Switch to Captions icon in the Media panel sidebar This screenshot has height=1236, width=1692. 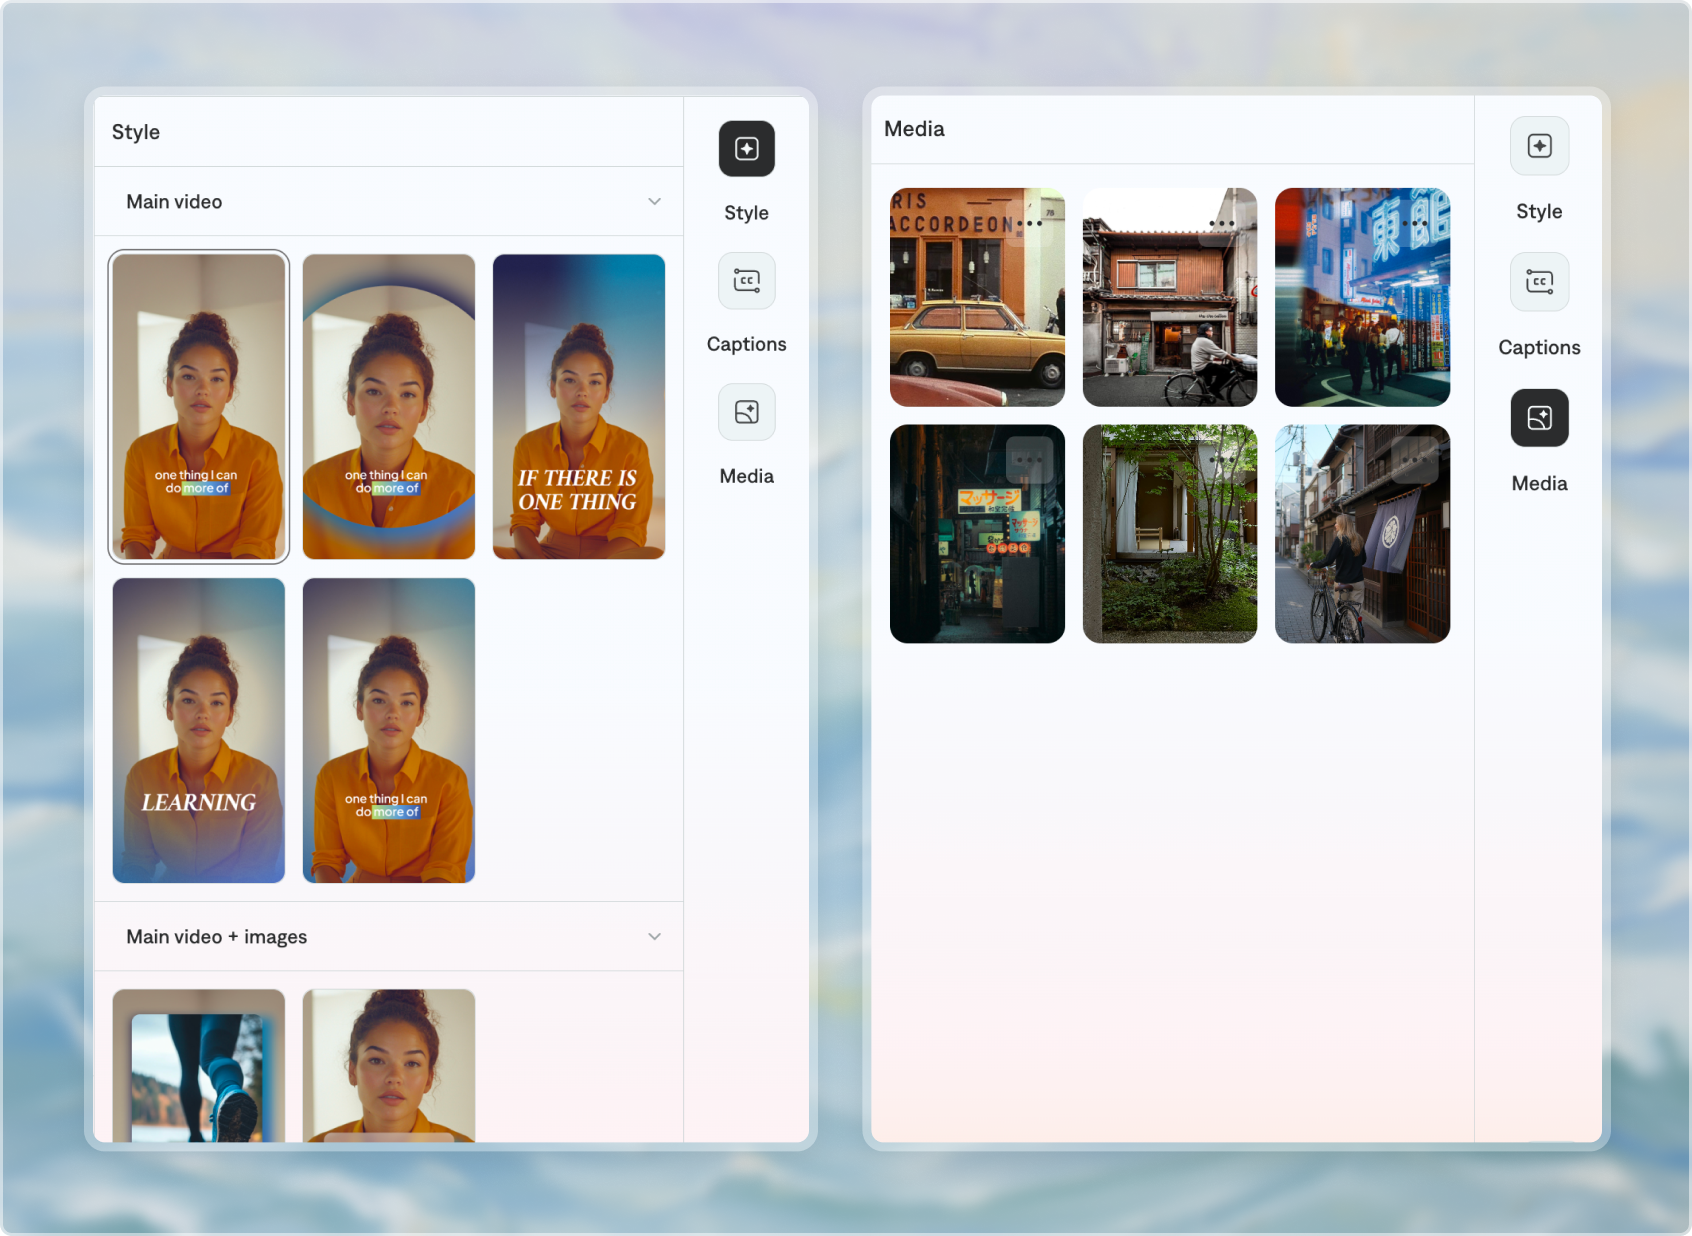1539,282
